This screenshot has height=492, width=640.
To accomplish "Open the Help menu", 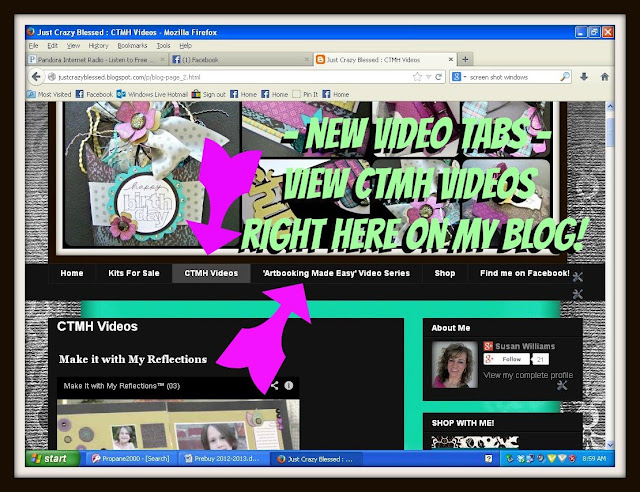I will (x=185, y=46).
